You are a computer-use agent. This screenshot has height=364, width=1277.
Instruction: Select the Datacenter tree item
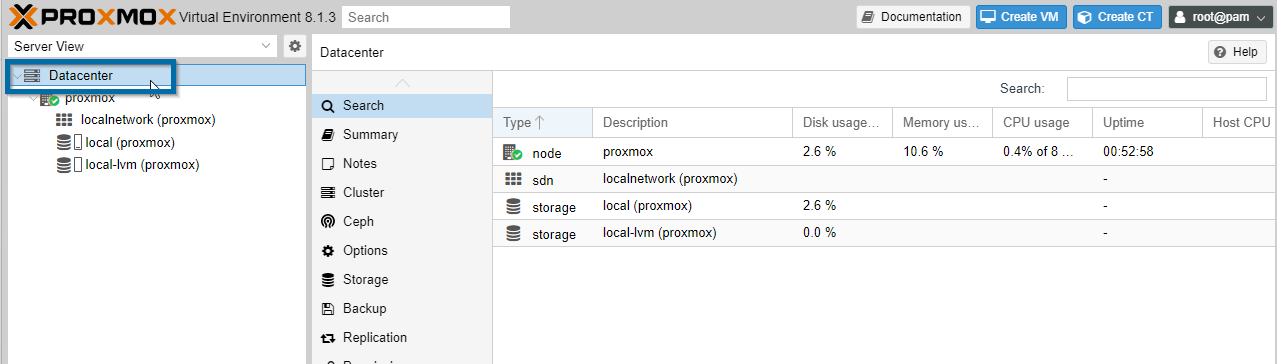[x=158, y=75]
